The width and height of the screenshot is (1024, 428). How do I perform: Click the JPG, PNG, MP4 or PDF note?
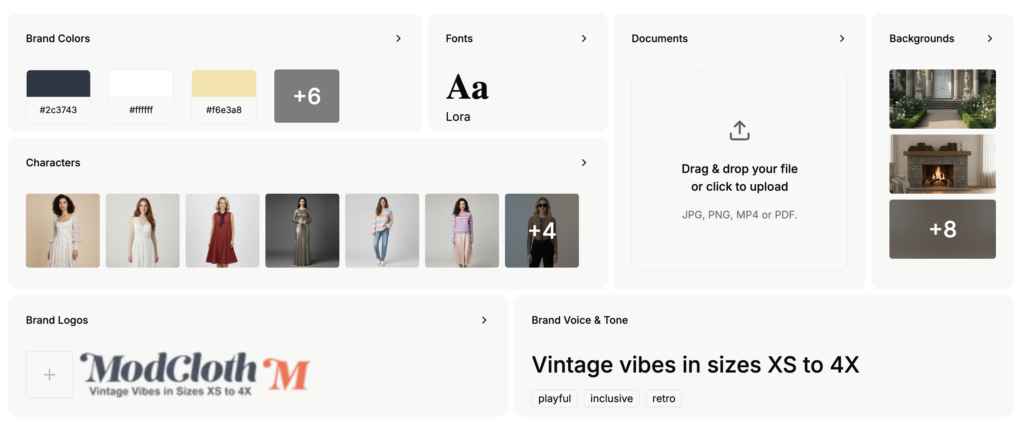pyautogui.click(x=739, y=215)
